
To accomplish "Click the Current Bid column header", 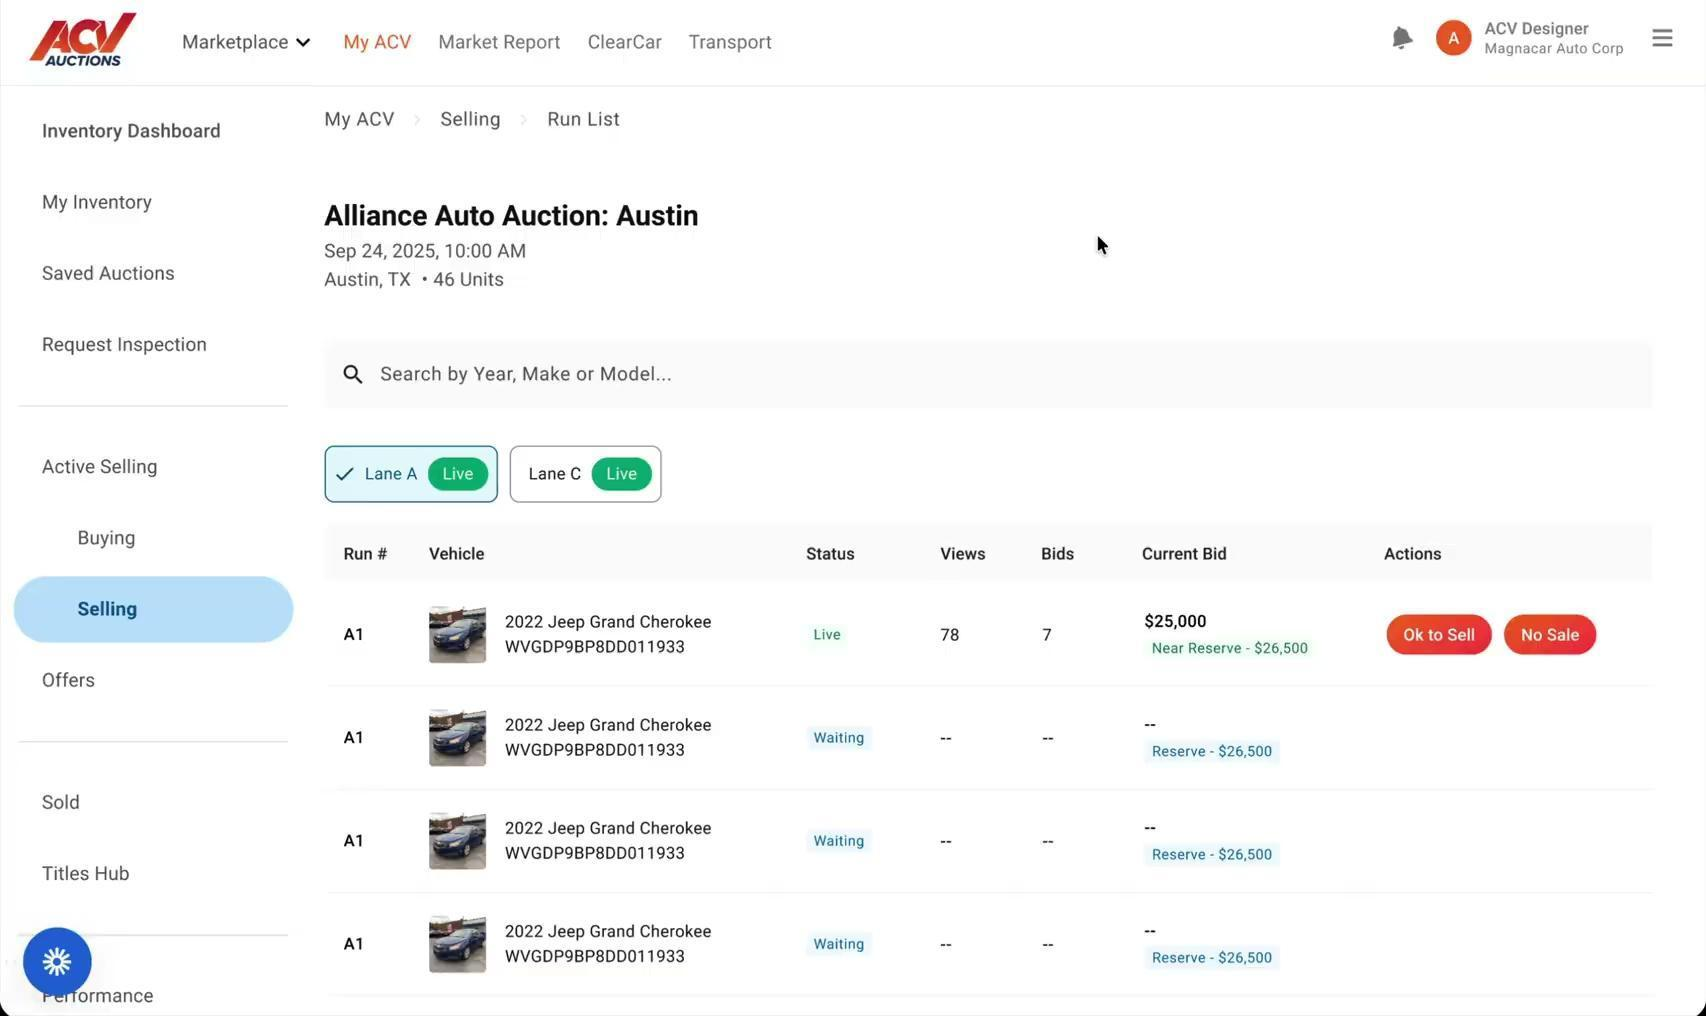I will pyautogui.click(x=1184, y=554).
